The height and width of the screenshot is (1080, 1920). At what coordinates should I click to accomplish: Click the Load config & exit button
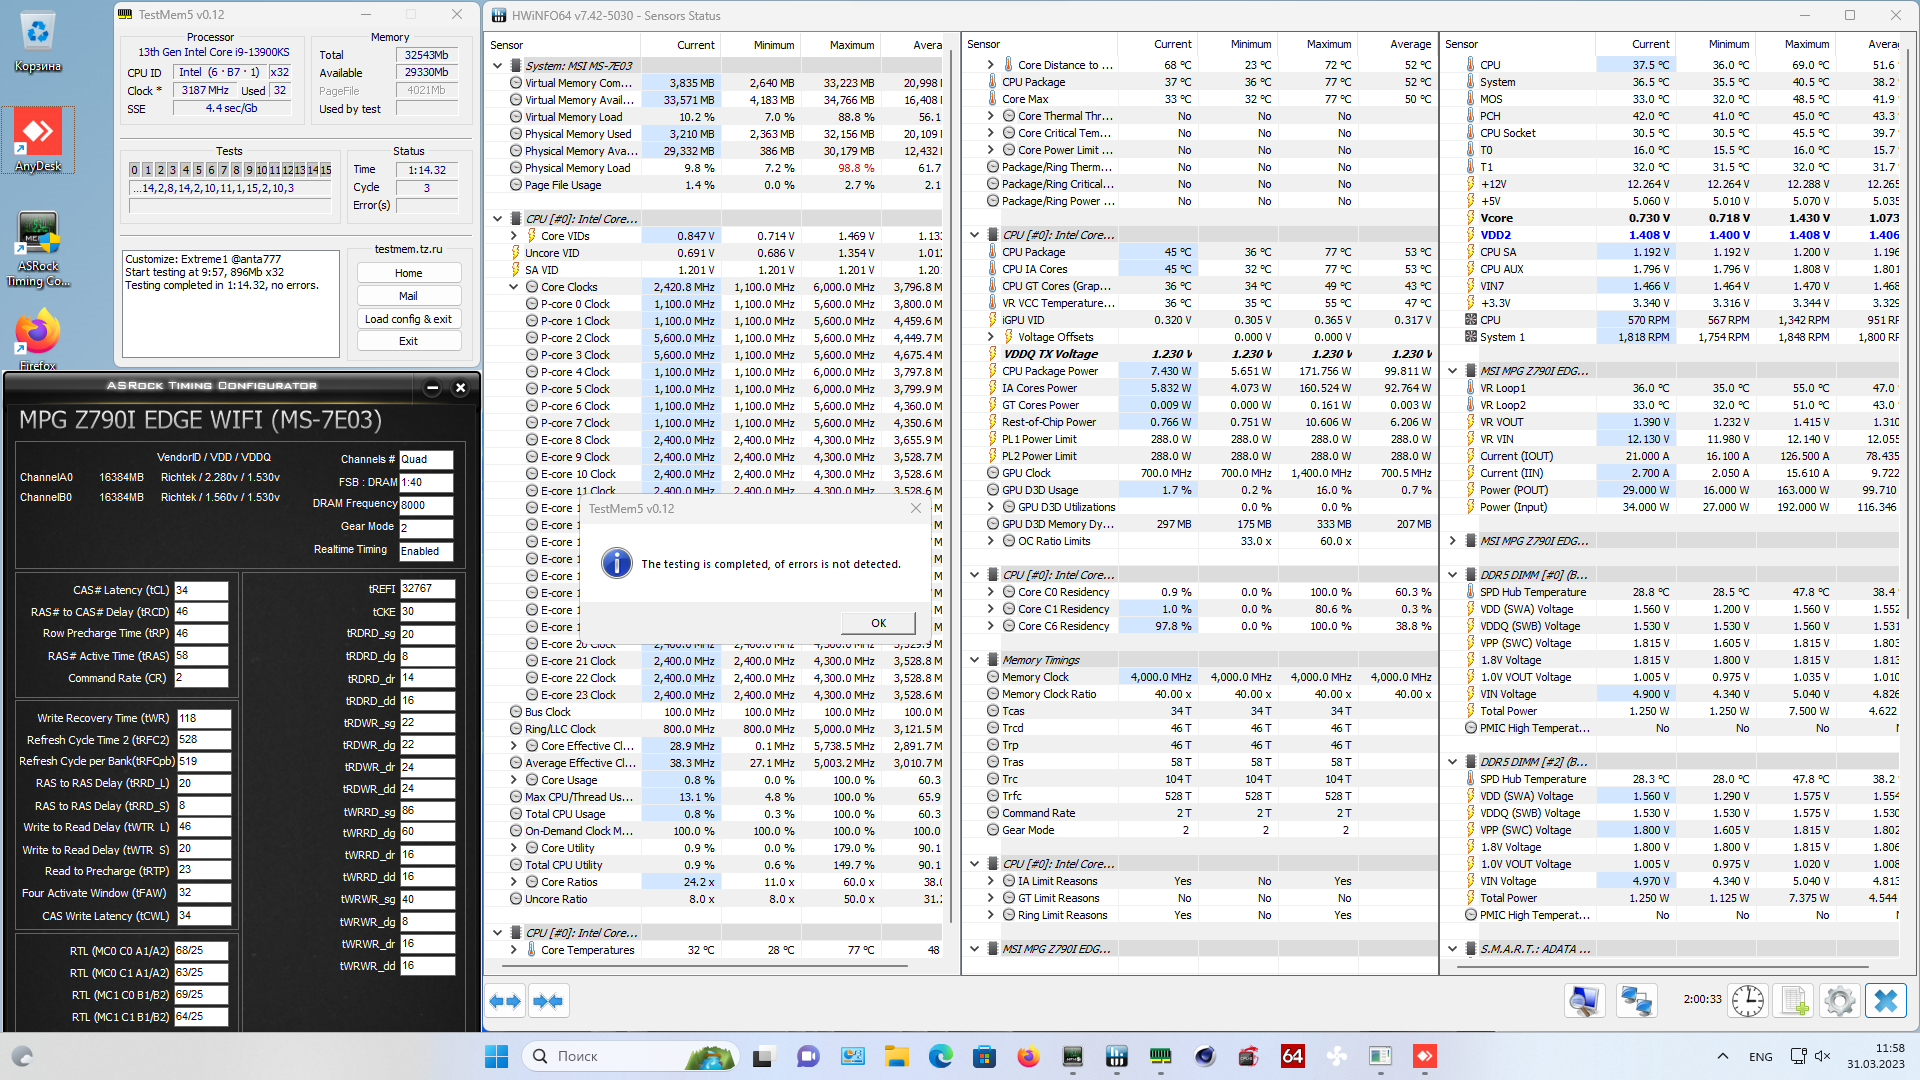coord(408,319)
